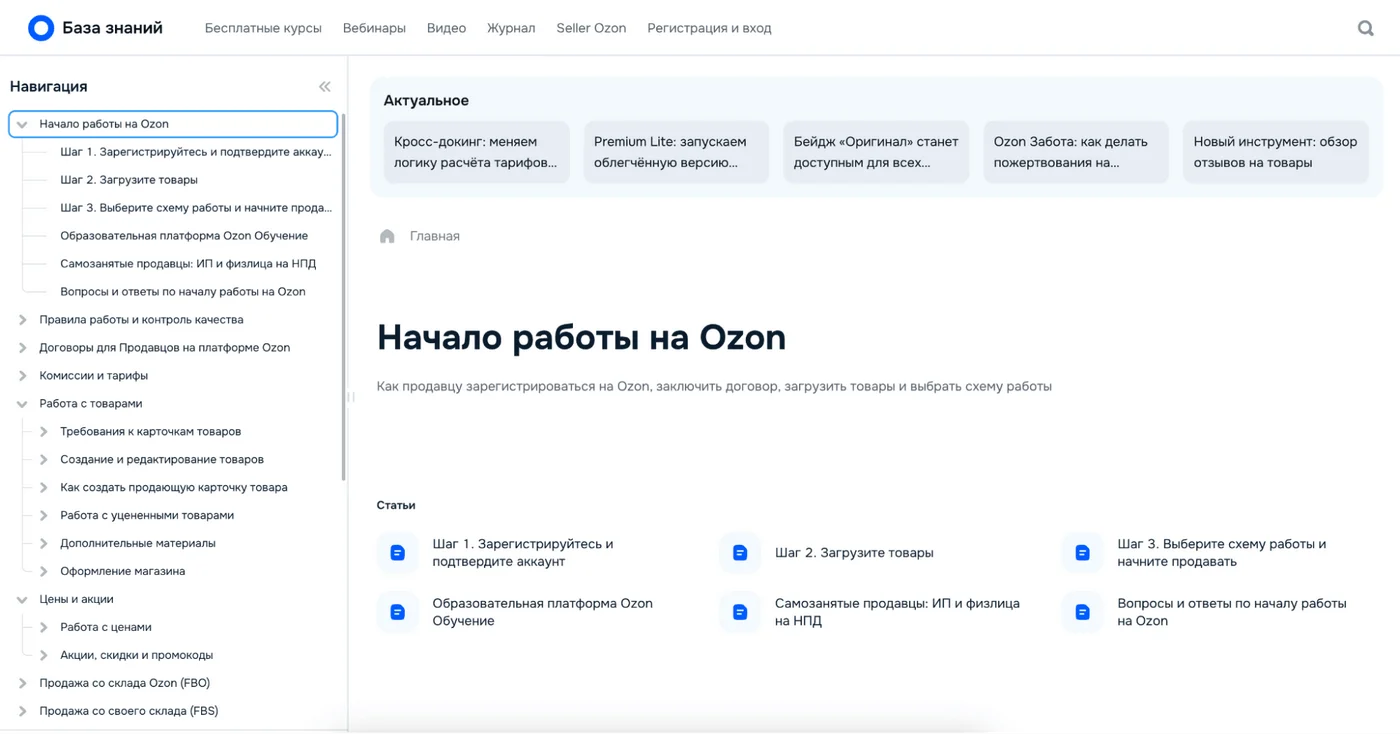Click the article icon for Образовательная платформа Ozon Обучение
This screenshot has height=734, width=1400.
pos(397,612)
